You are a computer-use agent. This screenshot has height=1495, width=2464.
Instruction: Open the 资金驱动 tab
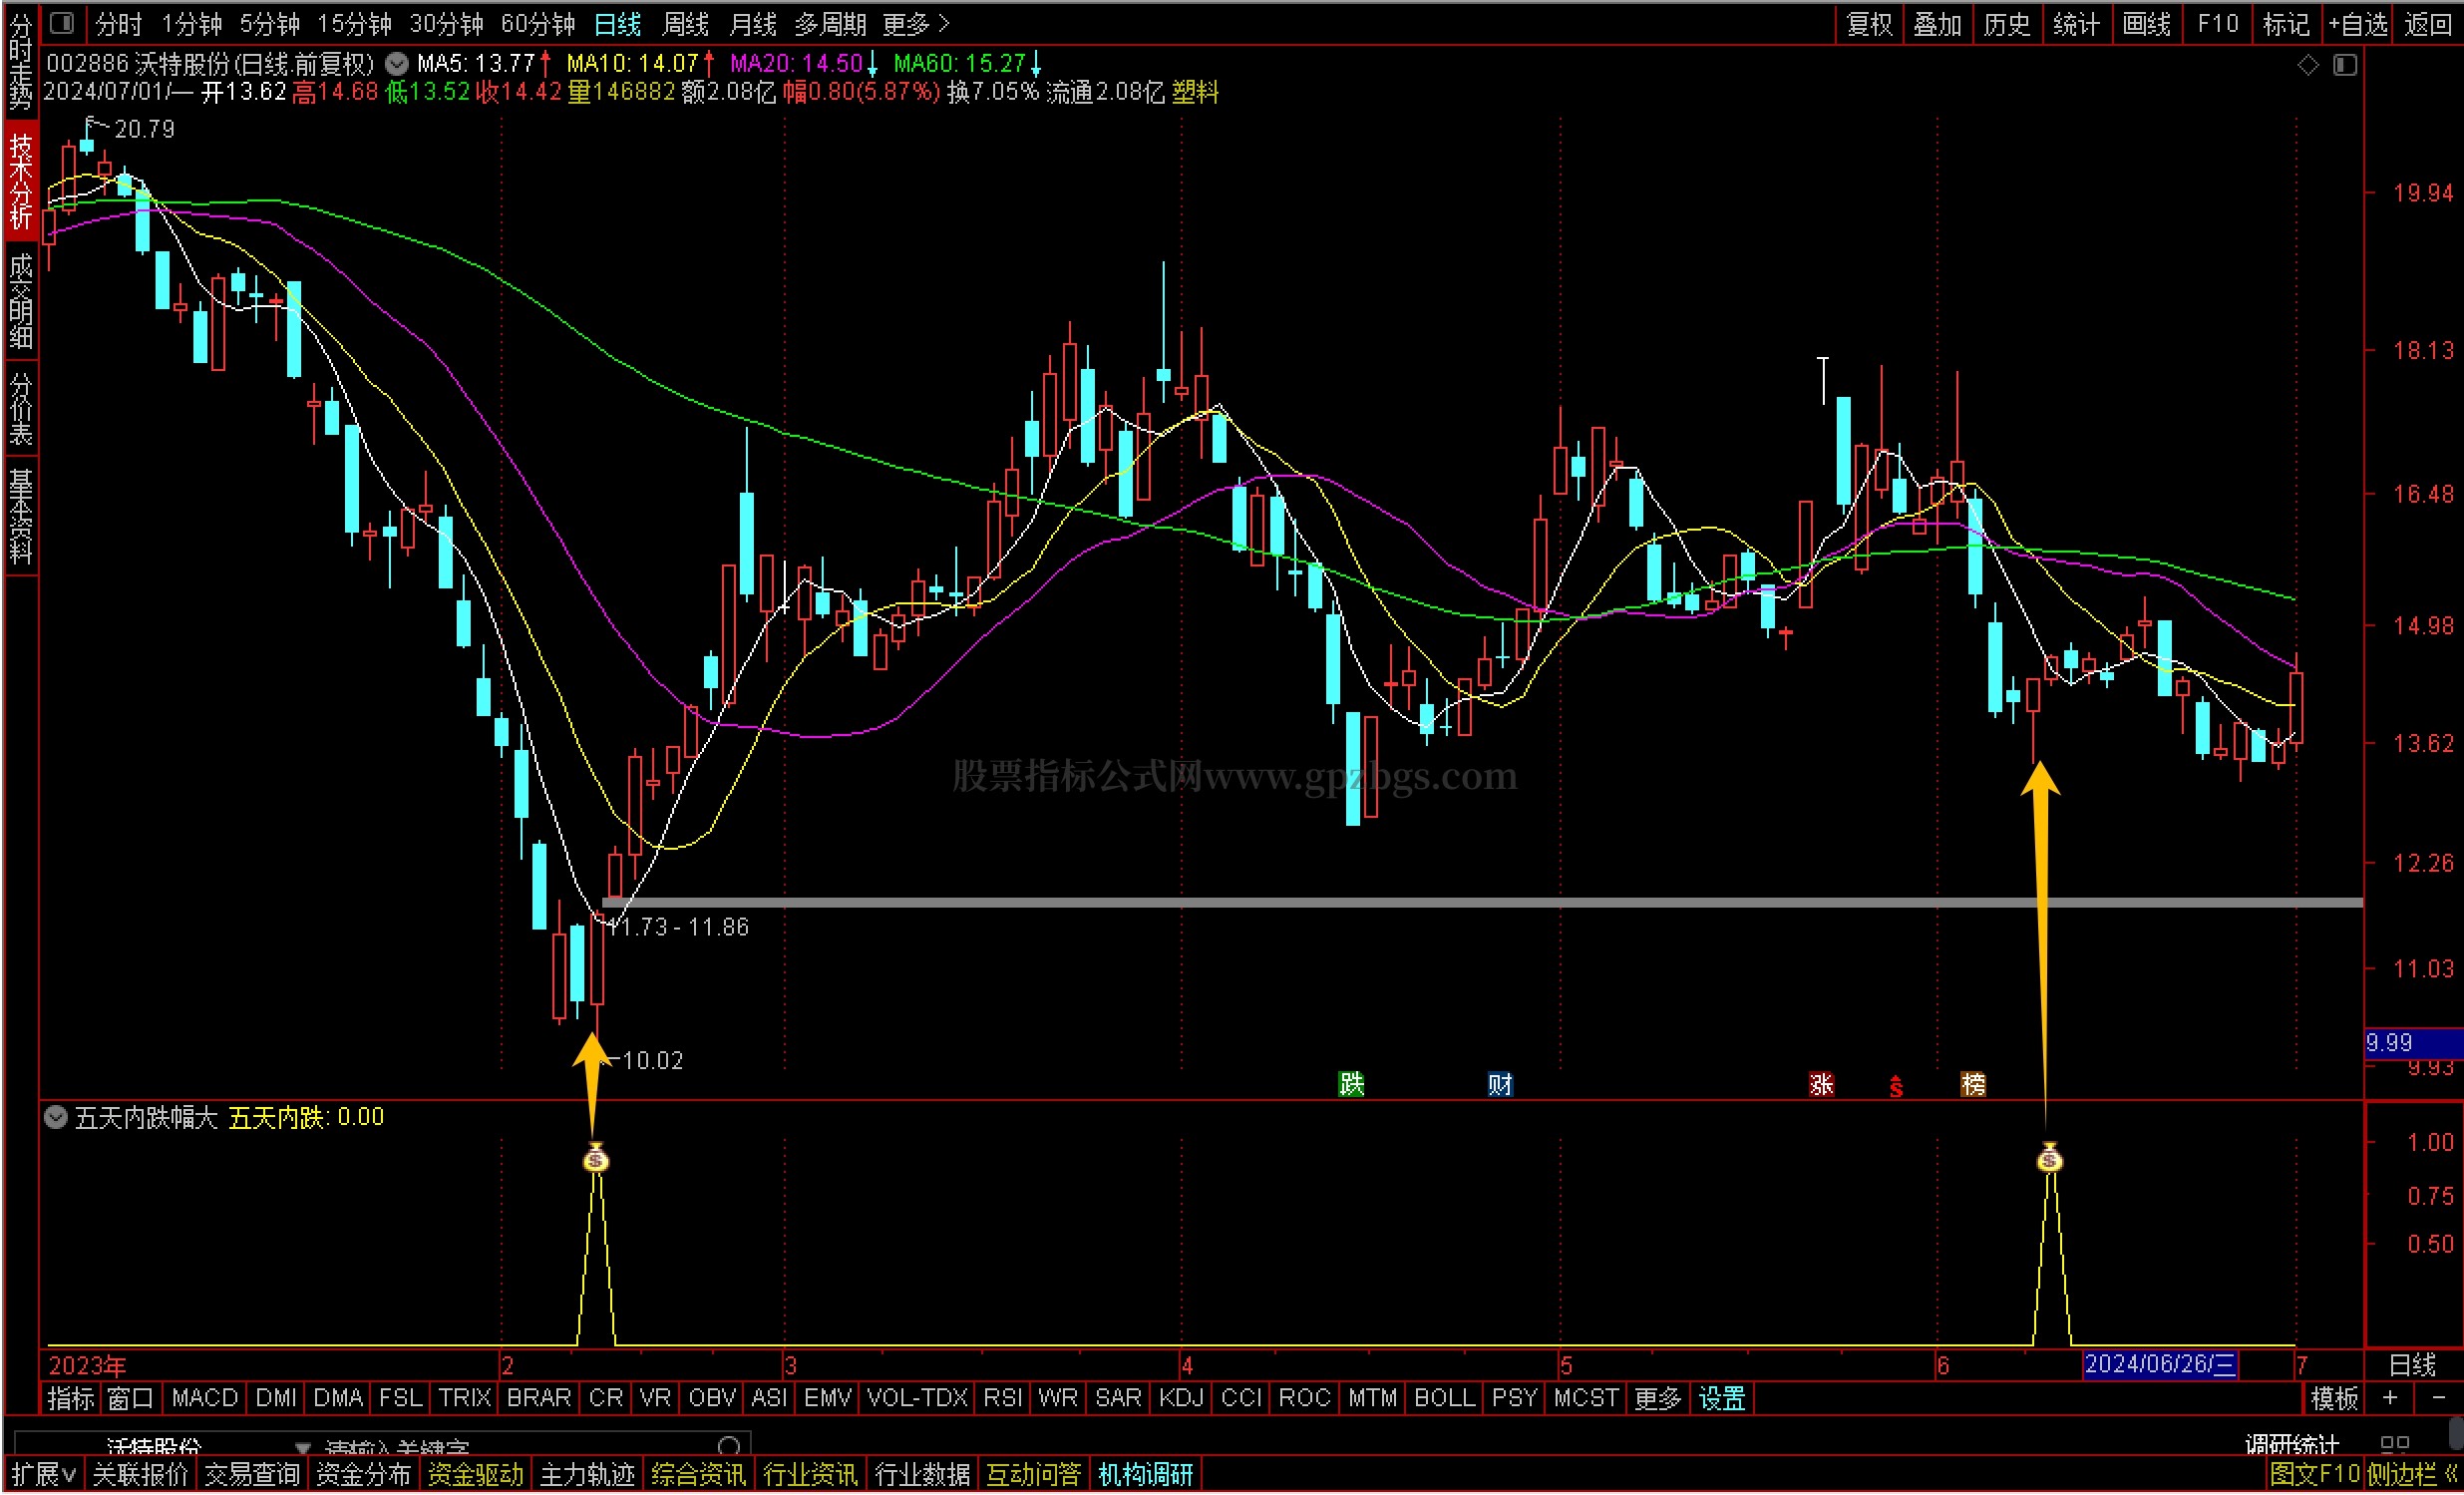[475, 1475]
